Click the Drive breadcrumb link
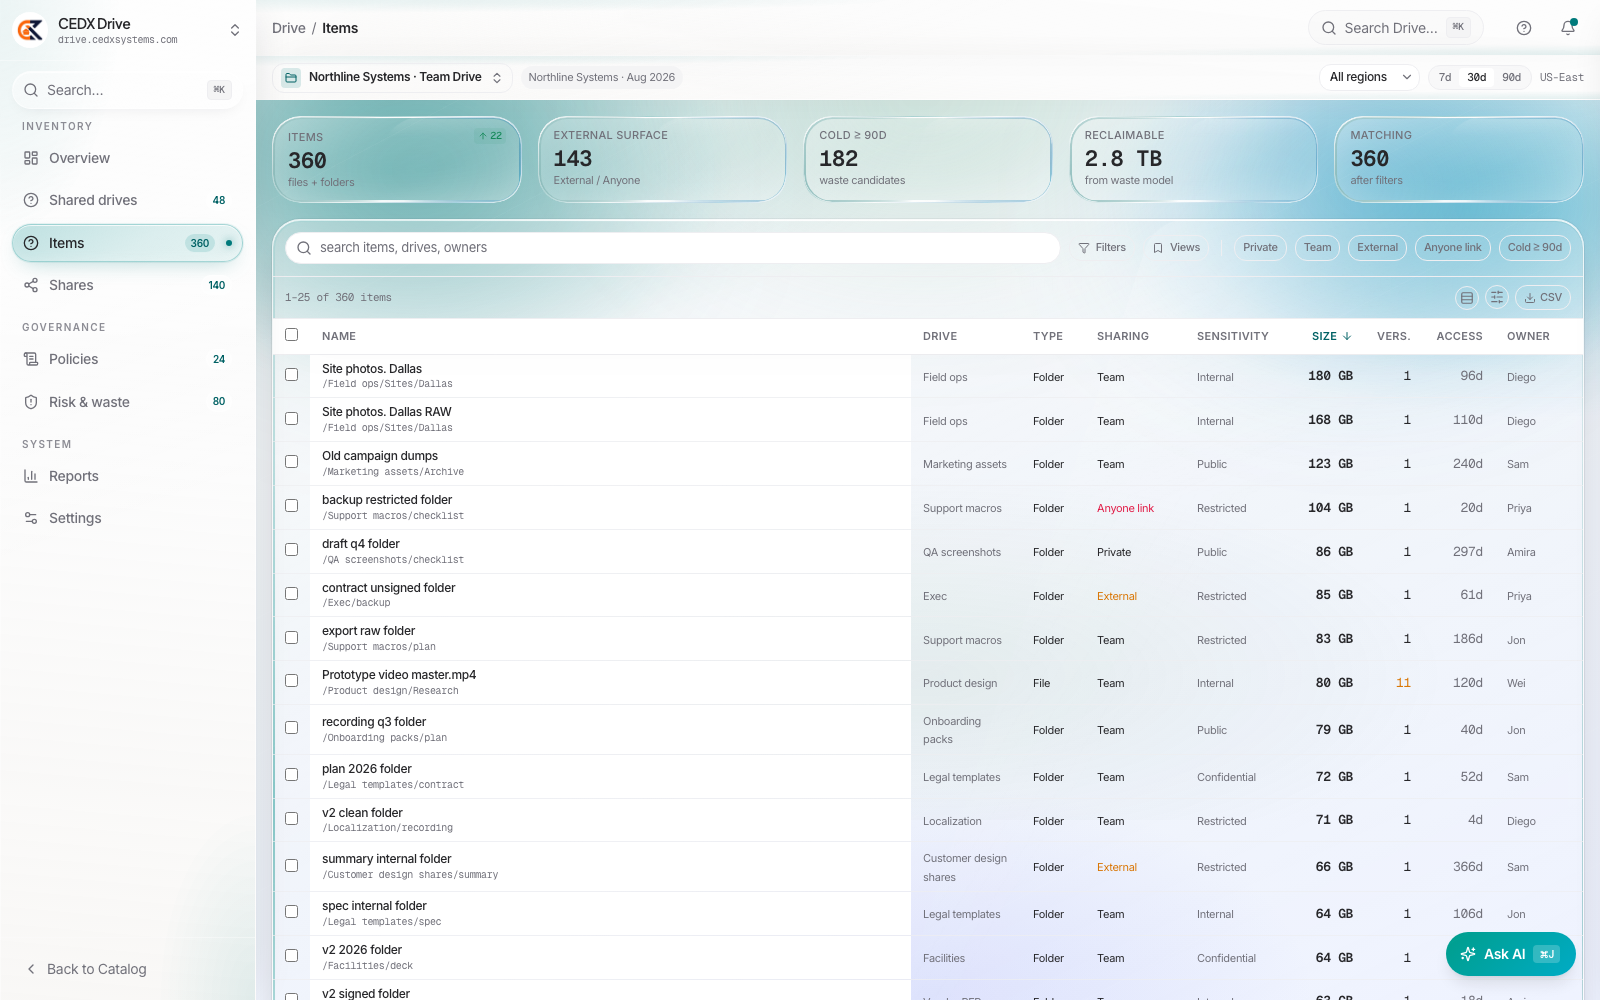 tap(289, 28)
